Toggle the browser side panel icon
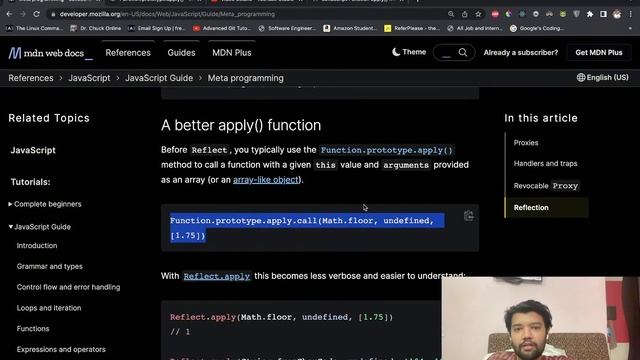This screenshot has width=640, height=360. pos(603,14)
